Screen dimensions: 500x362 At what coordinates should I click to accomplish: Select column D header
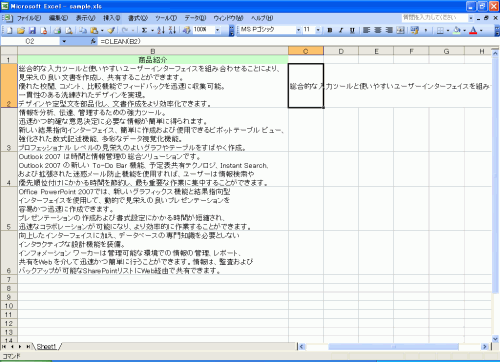(x=341, y=51)
